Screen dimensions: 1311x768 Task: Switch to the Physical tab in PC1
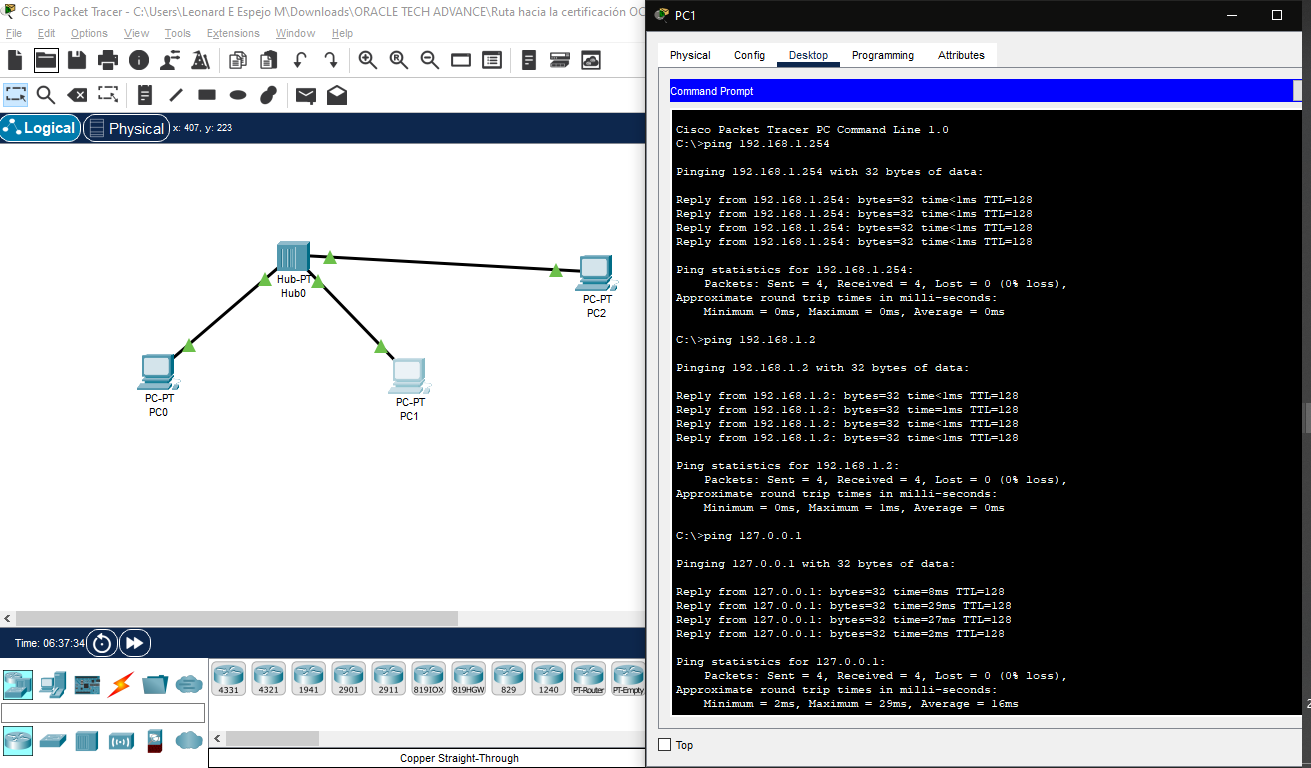(x=690, y=55)
